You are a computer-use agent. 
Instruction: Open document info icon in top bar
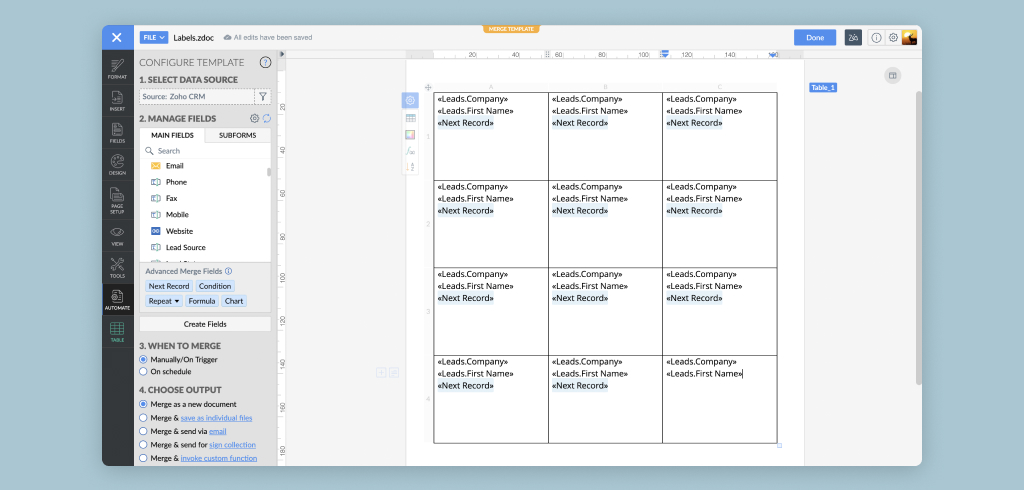point(876,38)
